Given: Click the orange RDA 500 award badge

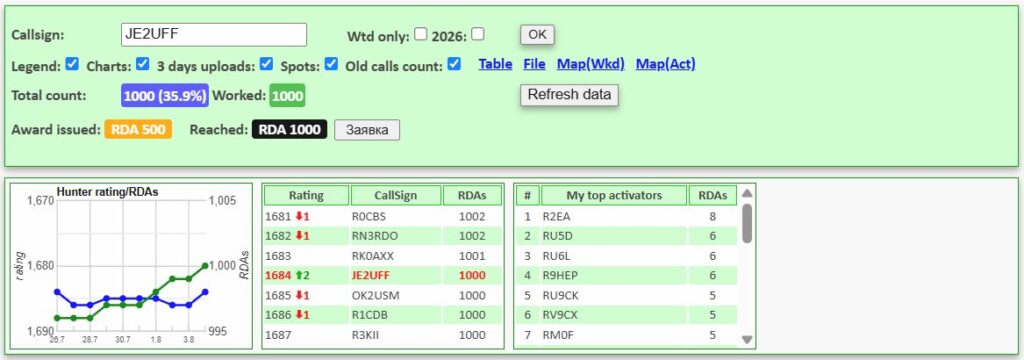Looking at the screenshot, I should (x=138, y=129).
